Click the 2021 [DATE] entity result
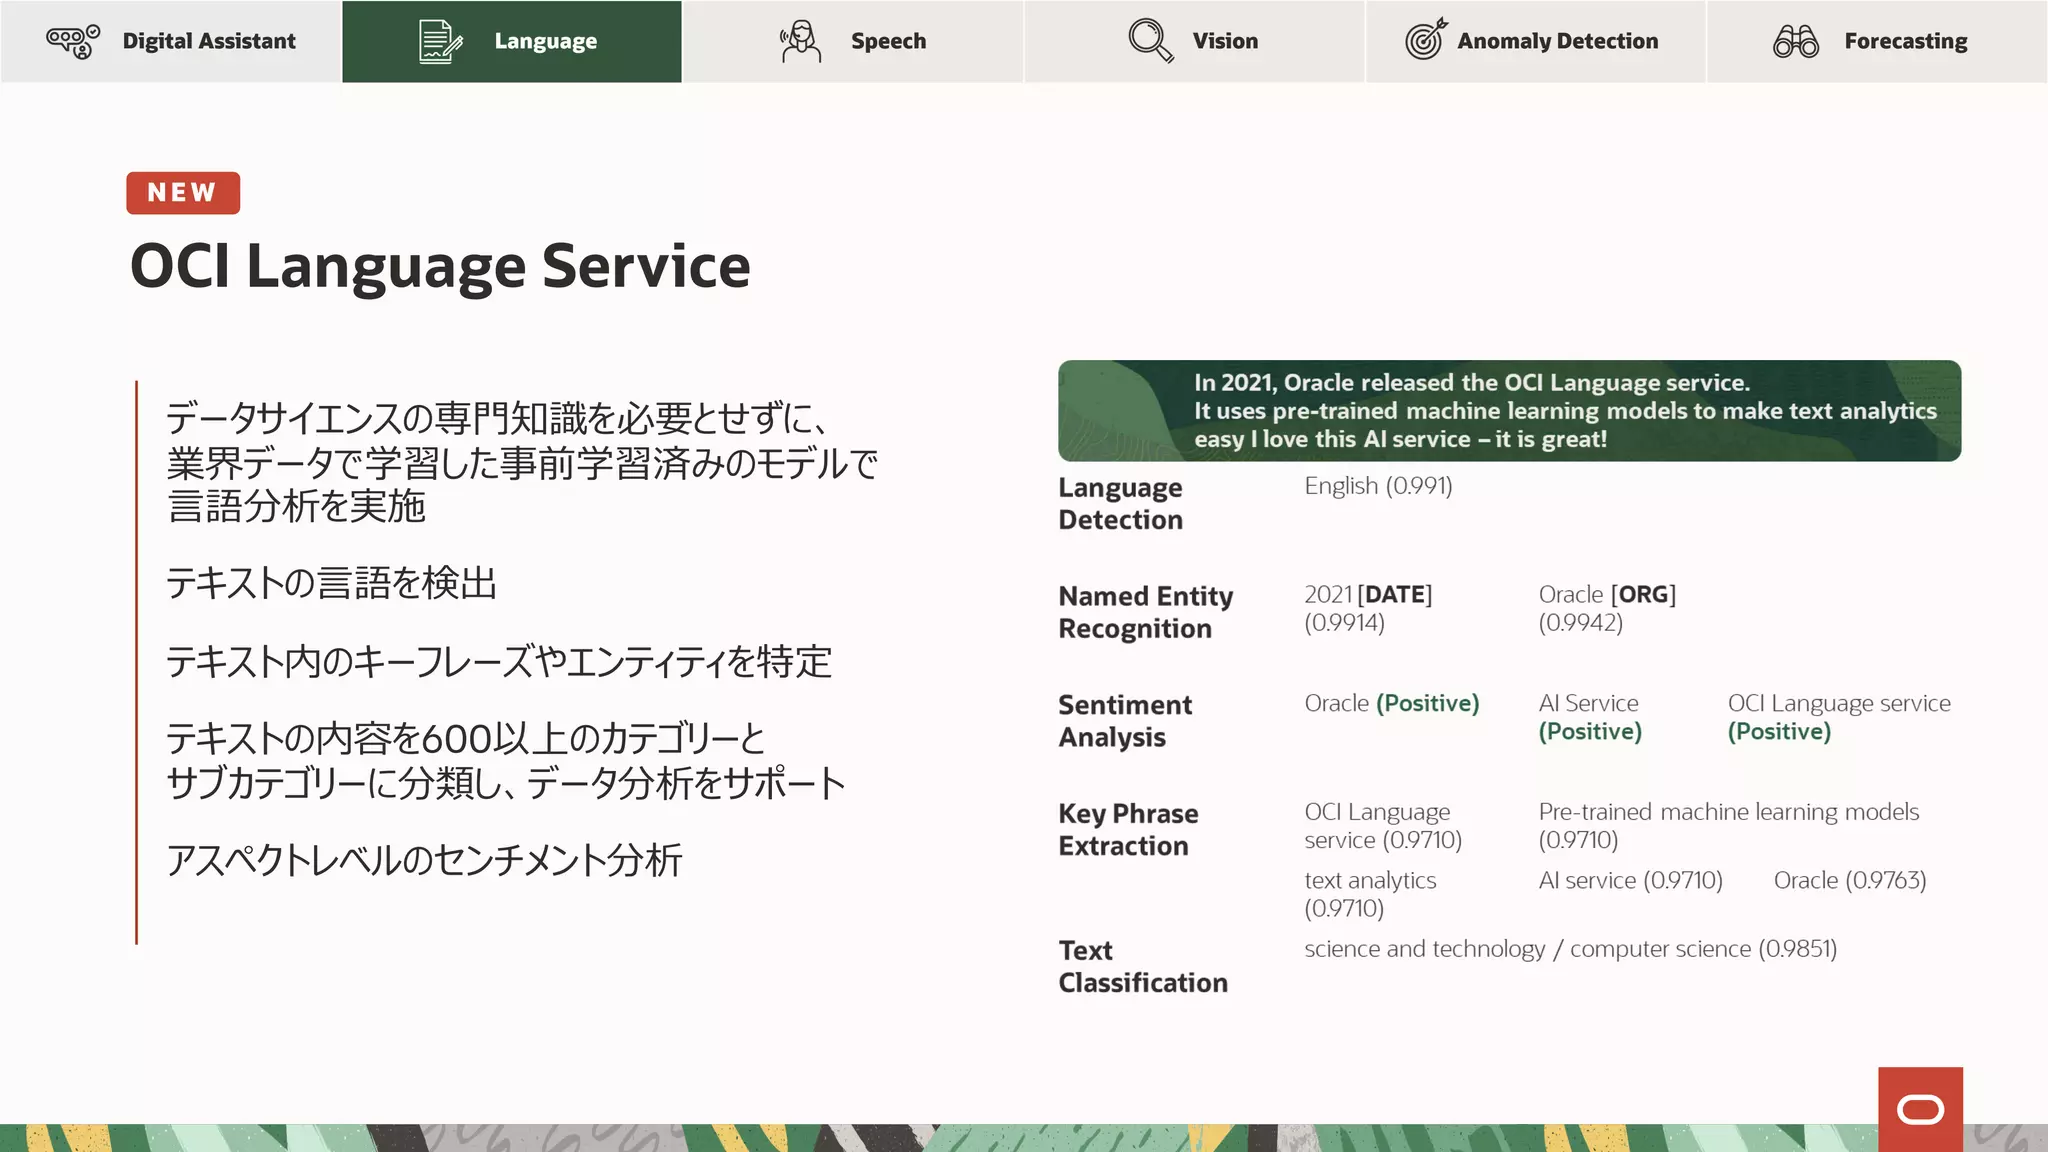Image resolution: width=2048 pixels, height=1152 pixels. (x=1368, y=608)
